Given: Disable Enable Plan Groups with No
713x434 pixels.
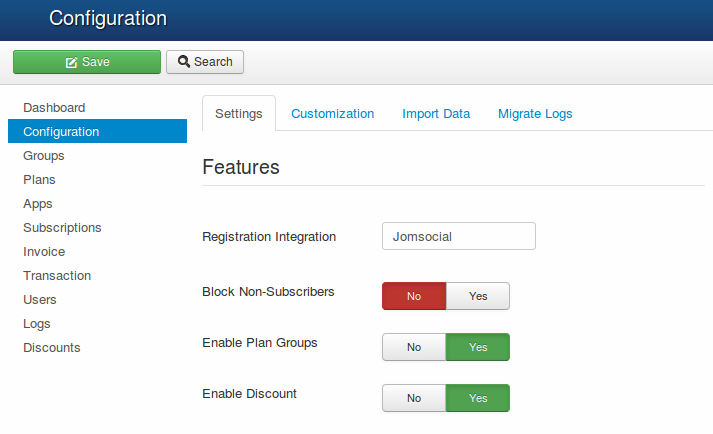Looking at the screenshot, I should point(414,347).
